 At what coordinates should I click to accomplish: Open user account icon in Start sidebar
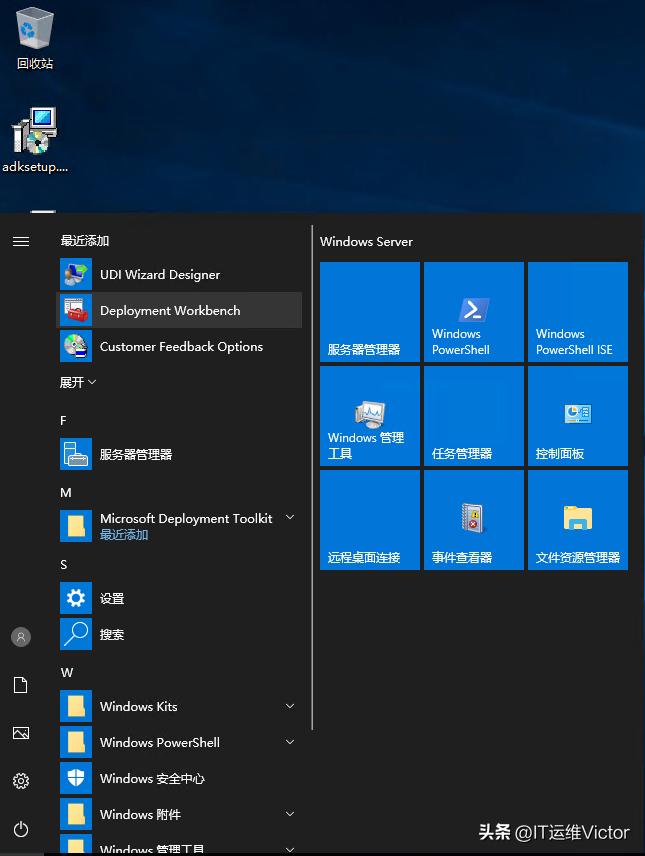[x=21, y=637]
